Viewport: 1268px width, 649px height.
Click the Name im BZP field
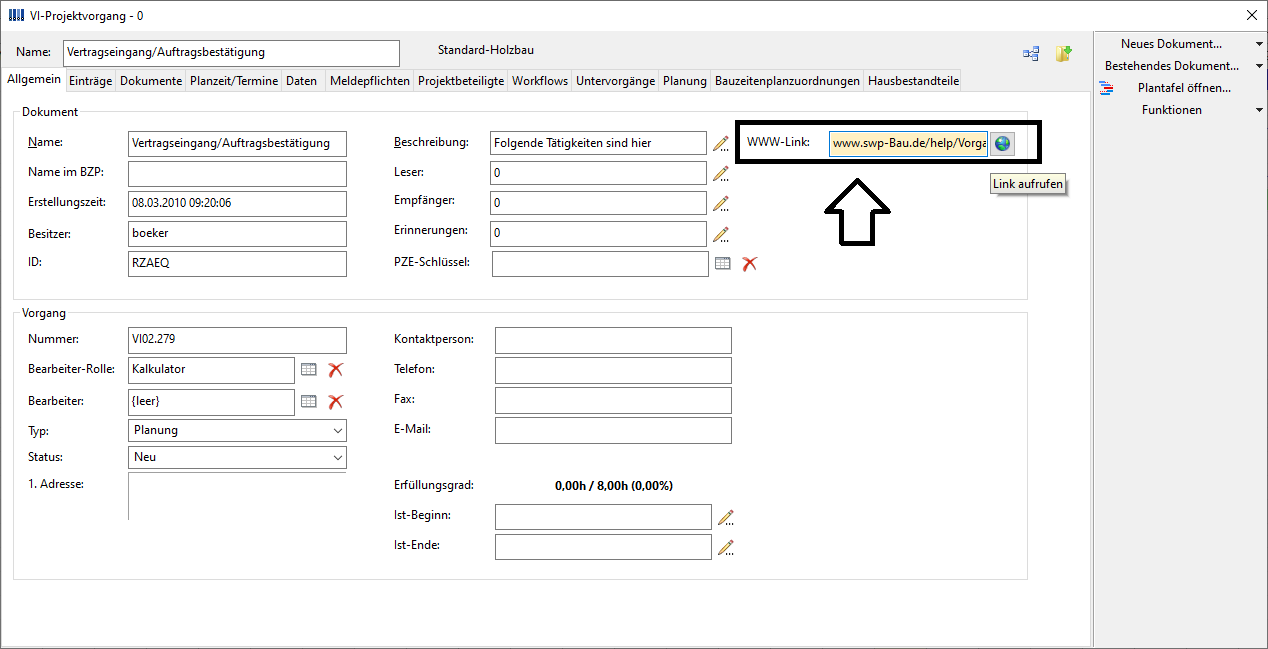tap(238, 174)
